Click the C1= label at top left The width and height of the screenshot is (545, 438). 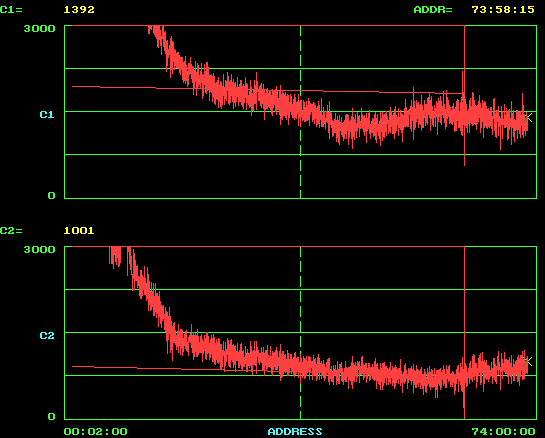coord(11,10)
